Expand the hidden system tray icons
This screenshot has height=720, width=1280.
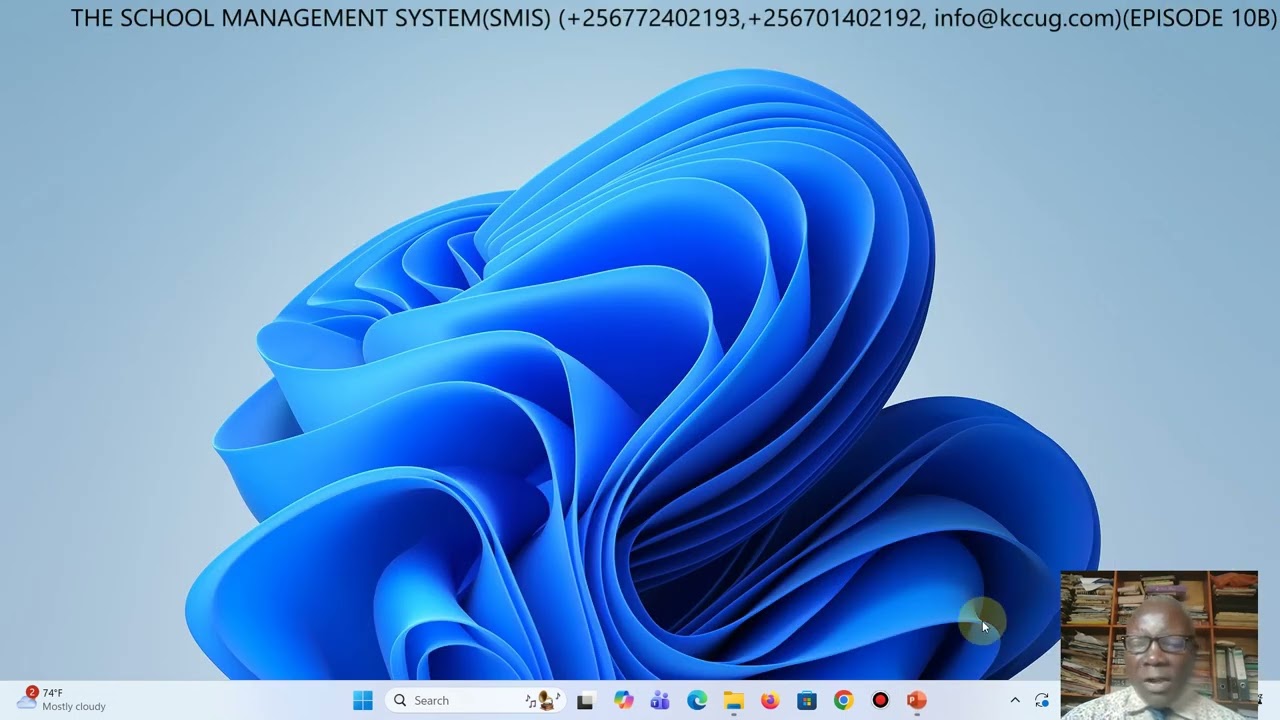point(1015,701)
